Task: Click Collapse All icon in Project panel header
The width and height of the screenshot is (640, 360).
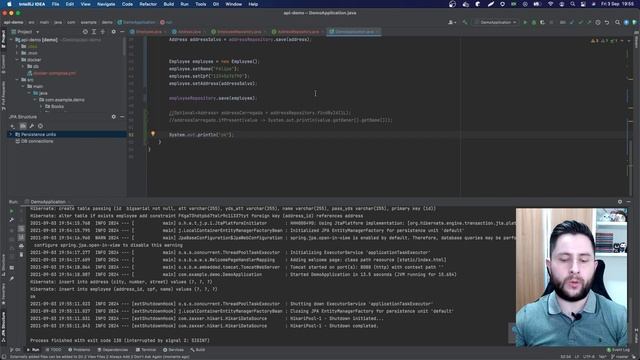Action: 103,32
